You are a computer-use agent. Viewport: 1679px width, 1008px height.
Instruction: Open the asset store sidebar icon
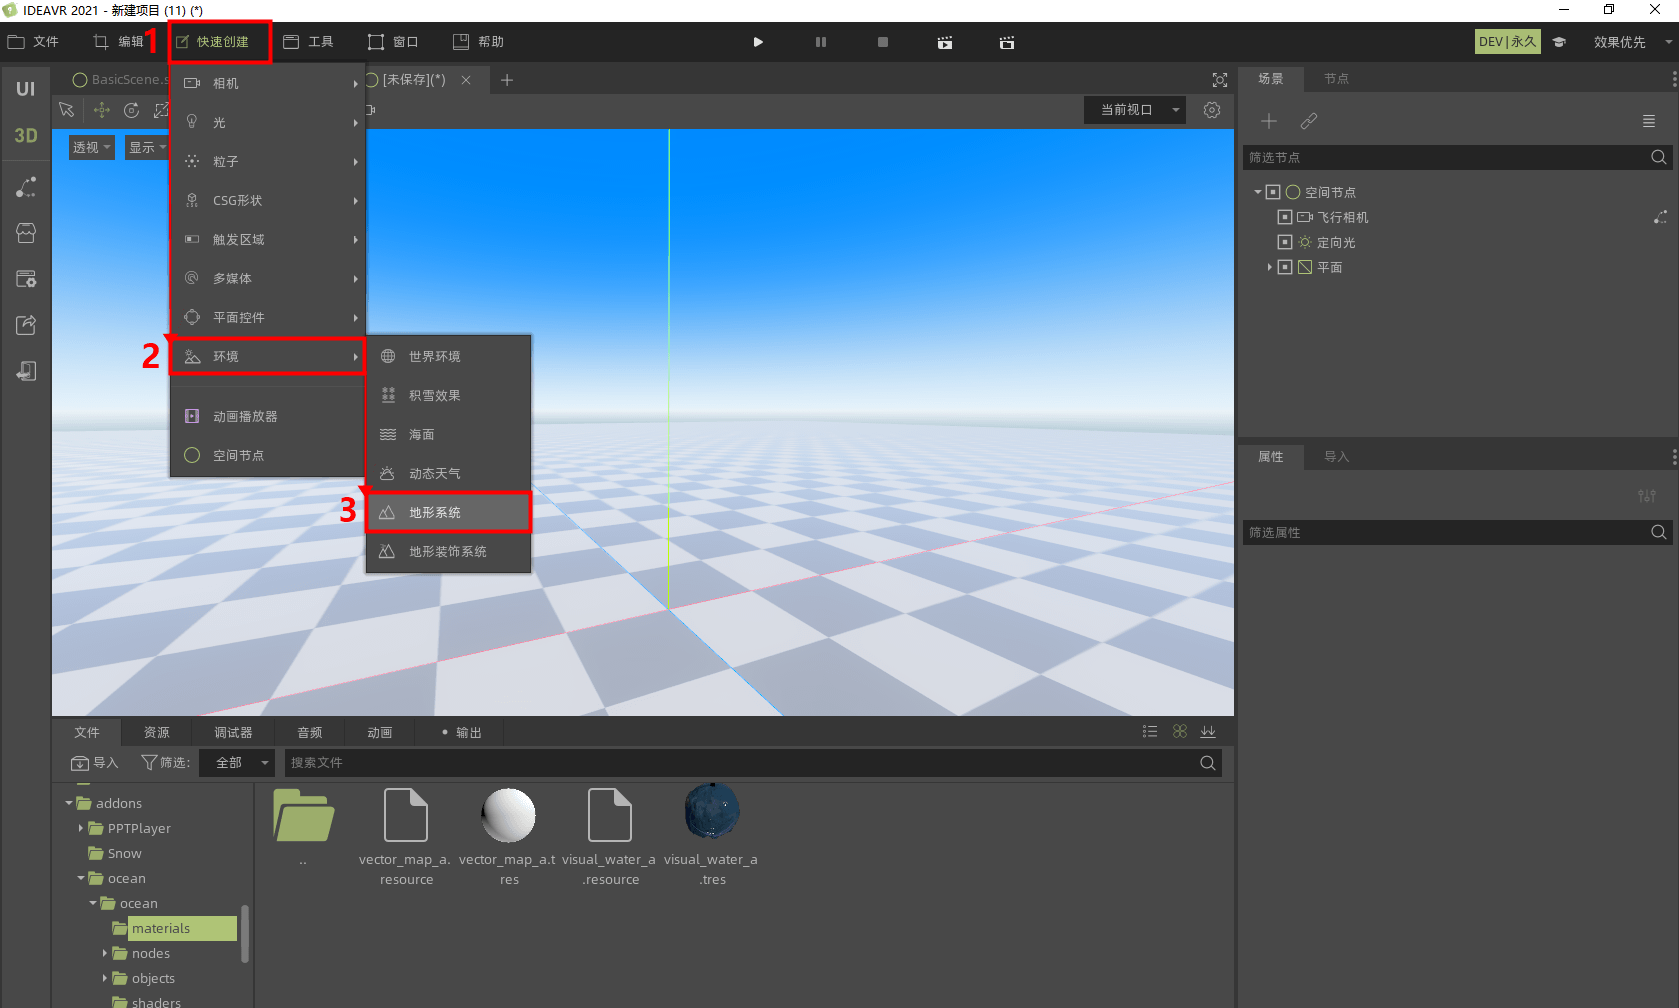pos(26,233)
